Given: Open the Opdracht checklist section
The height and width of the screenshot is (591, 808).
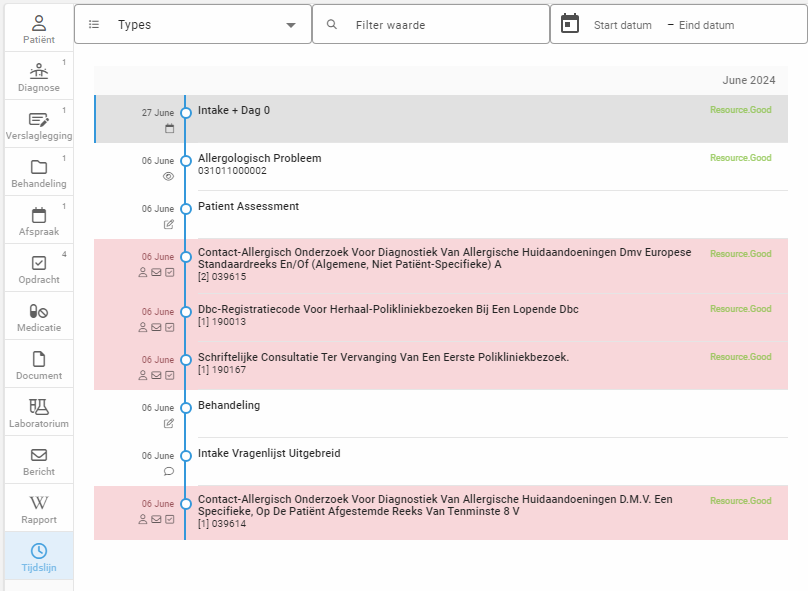Looking at the screenshot, I should (x=38, y=268).
